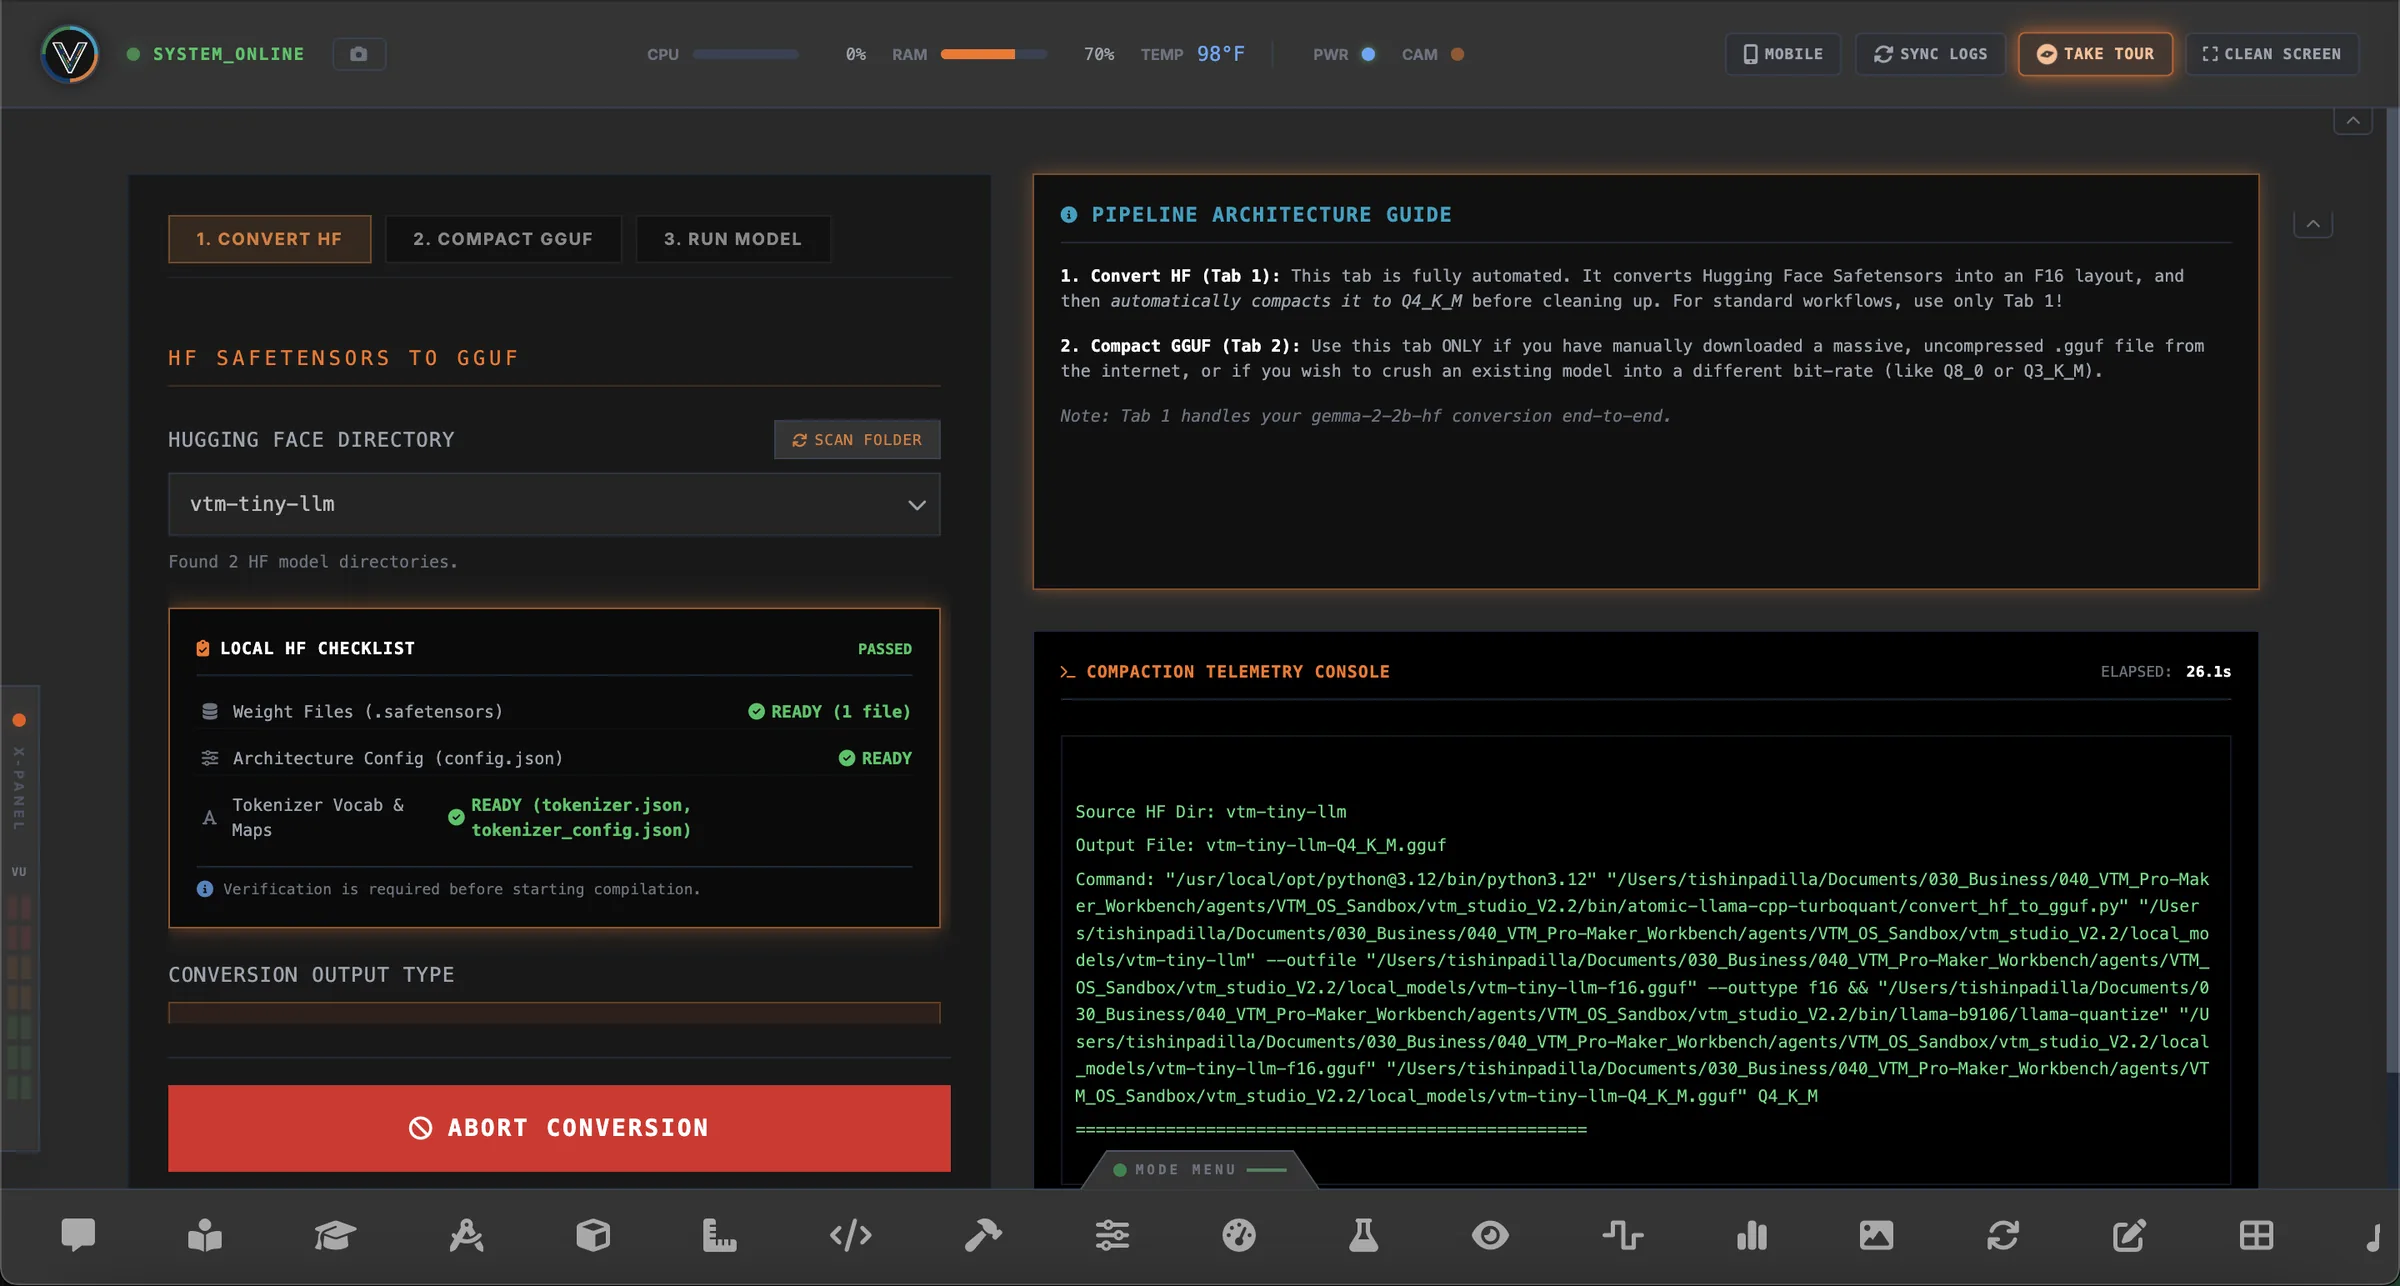The image size is (2400, 1286).
Task: Click the conversion output type field
Action: pos(554,1012)
